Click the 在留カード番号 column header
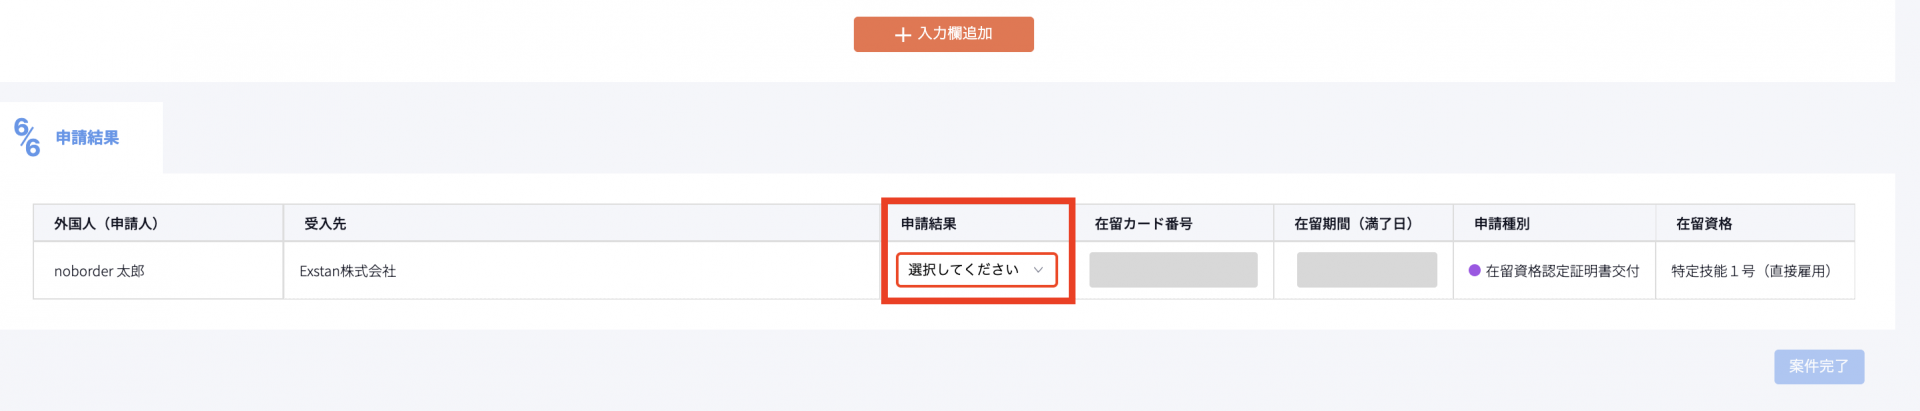The height and width of the screenshot is (411, 1920). point(1143,224)
